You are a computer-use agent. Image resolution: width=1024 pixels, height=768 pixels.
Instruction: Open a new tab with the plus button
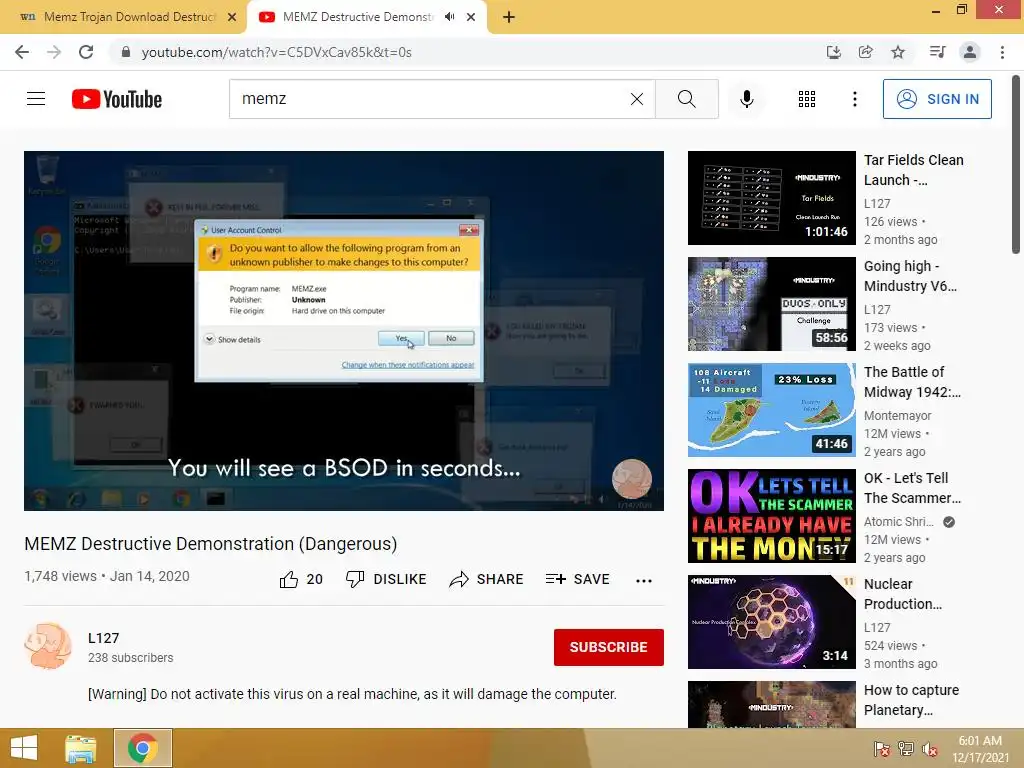[509, 18]
